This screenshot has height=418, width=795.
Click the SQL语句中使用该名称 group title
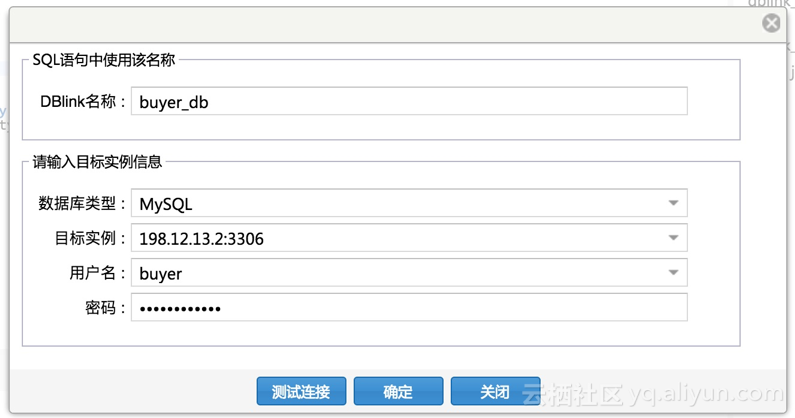[x=104, y=60]
